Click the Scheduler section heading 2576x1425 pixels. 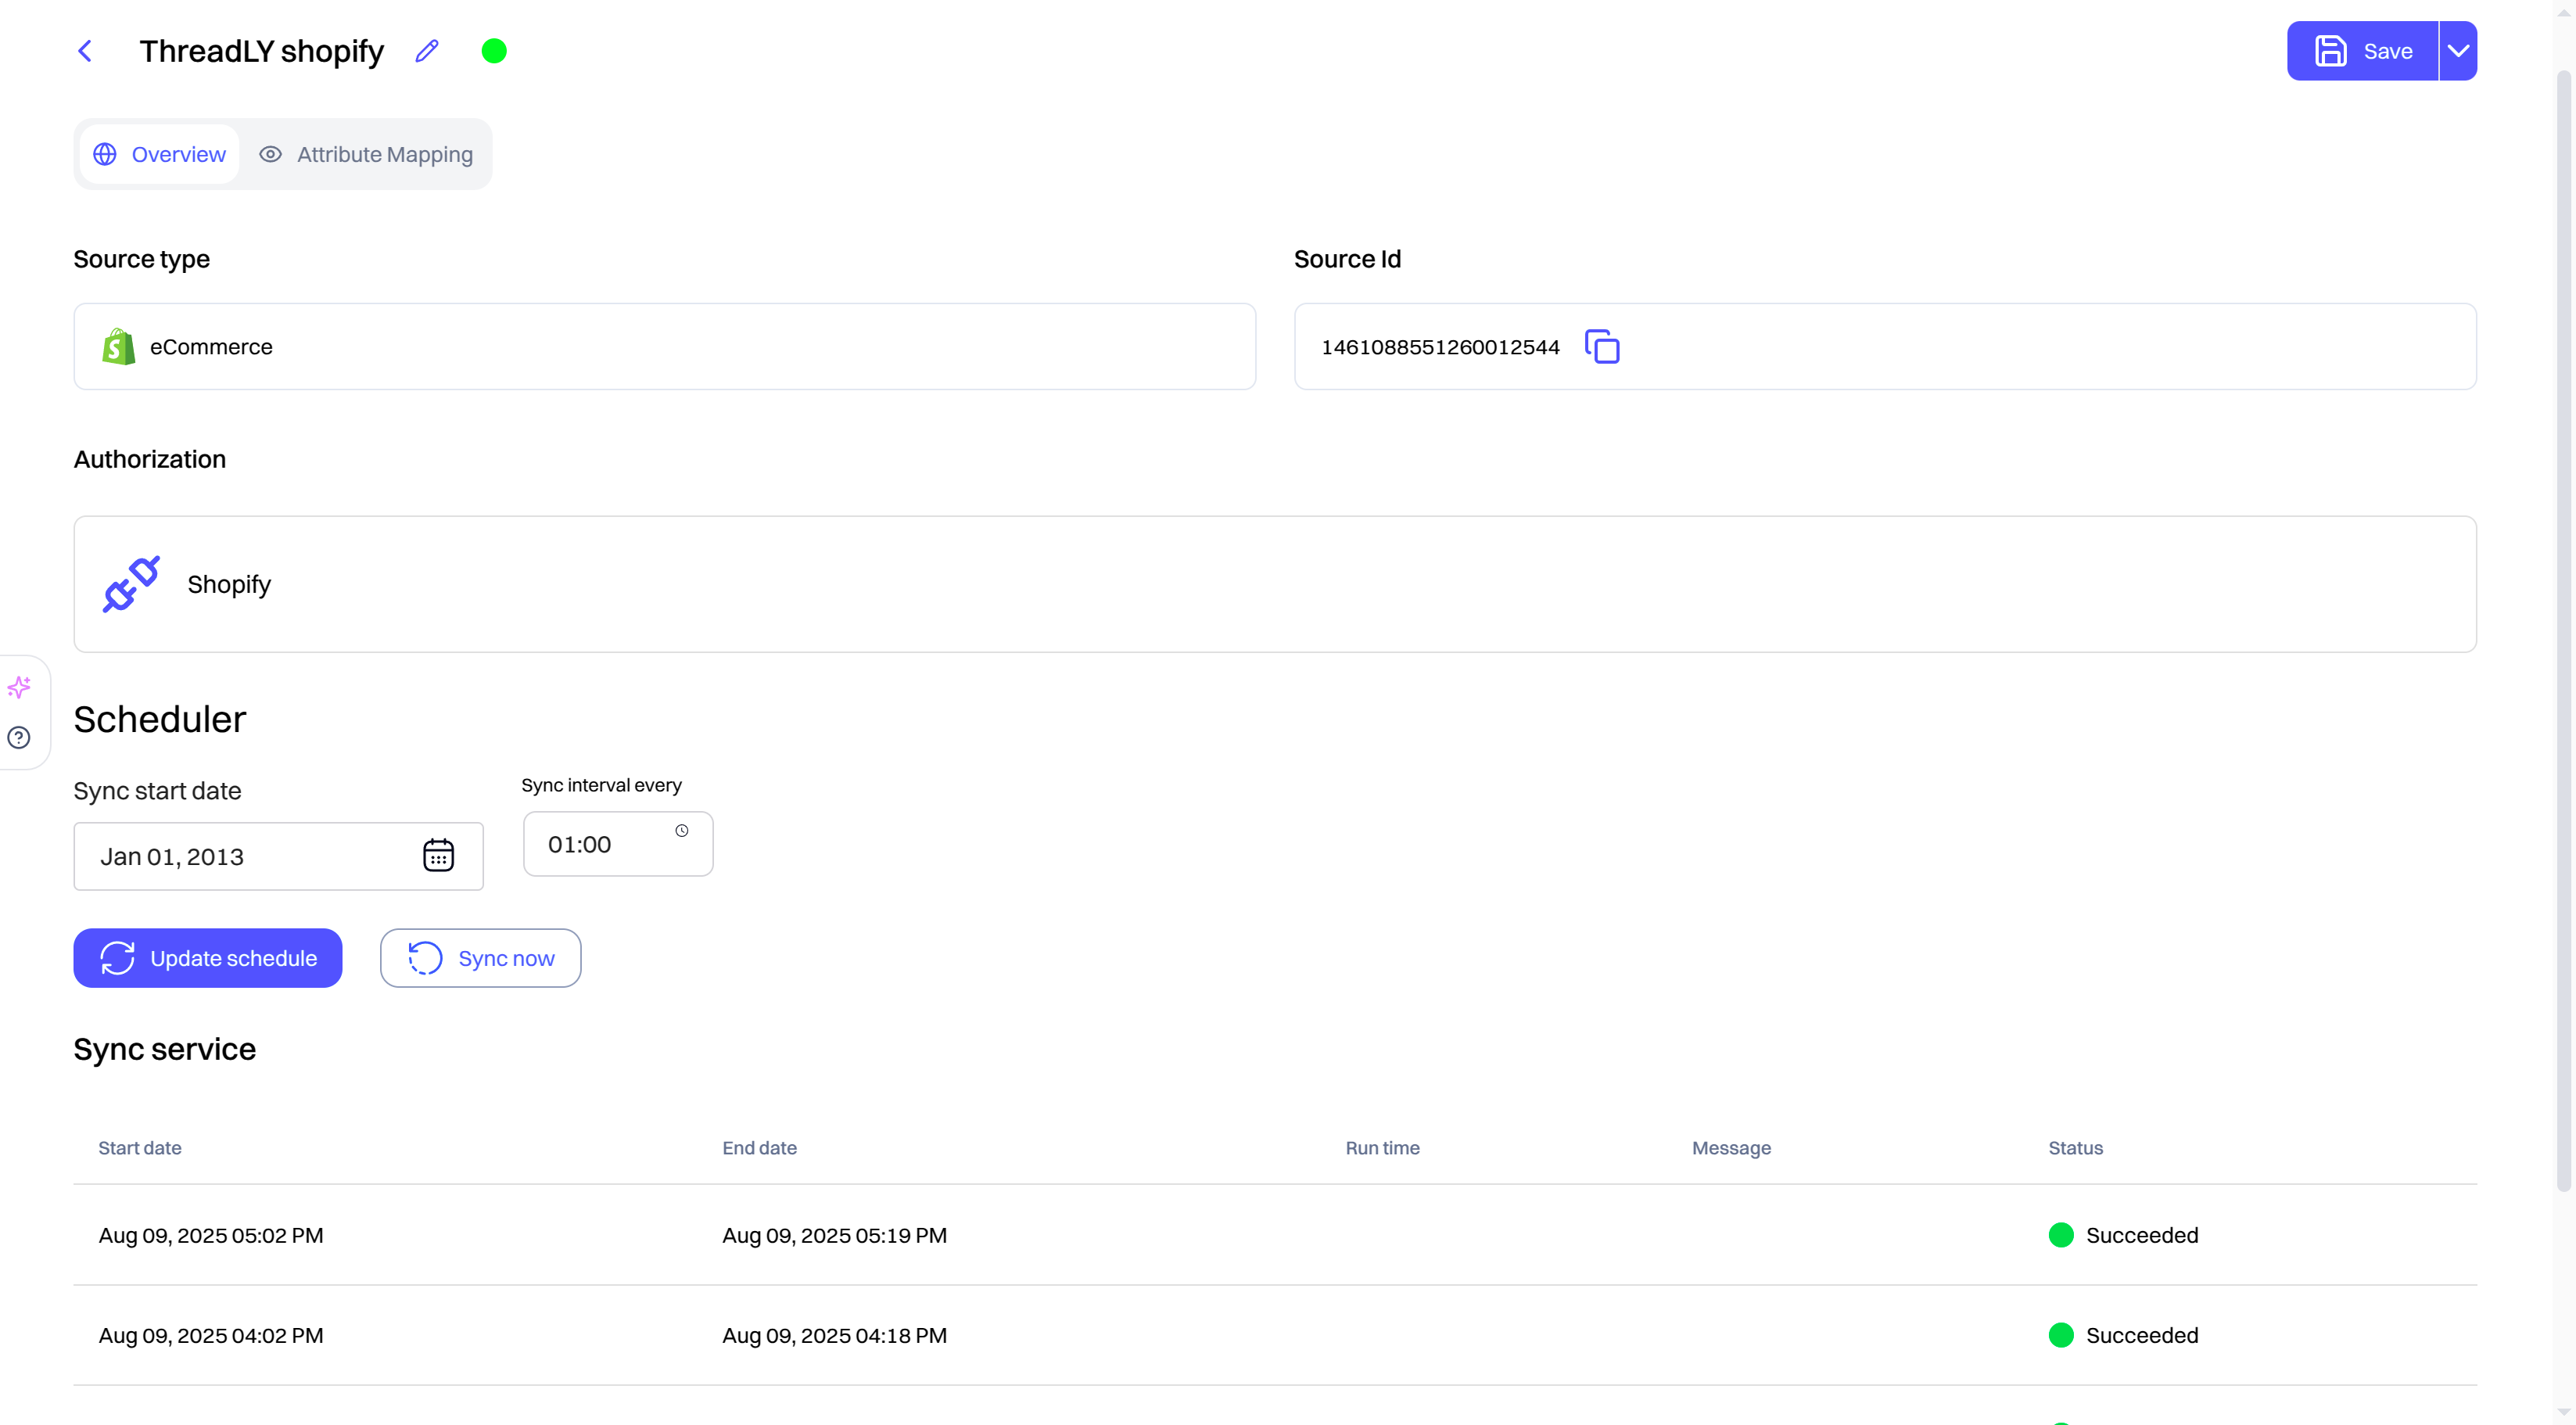click(160, 719)
